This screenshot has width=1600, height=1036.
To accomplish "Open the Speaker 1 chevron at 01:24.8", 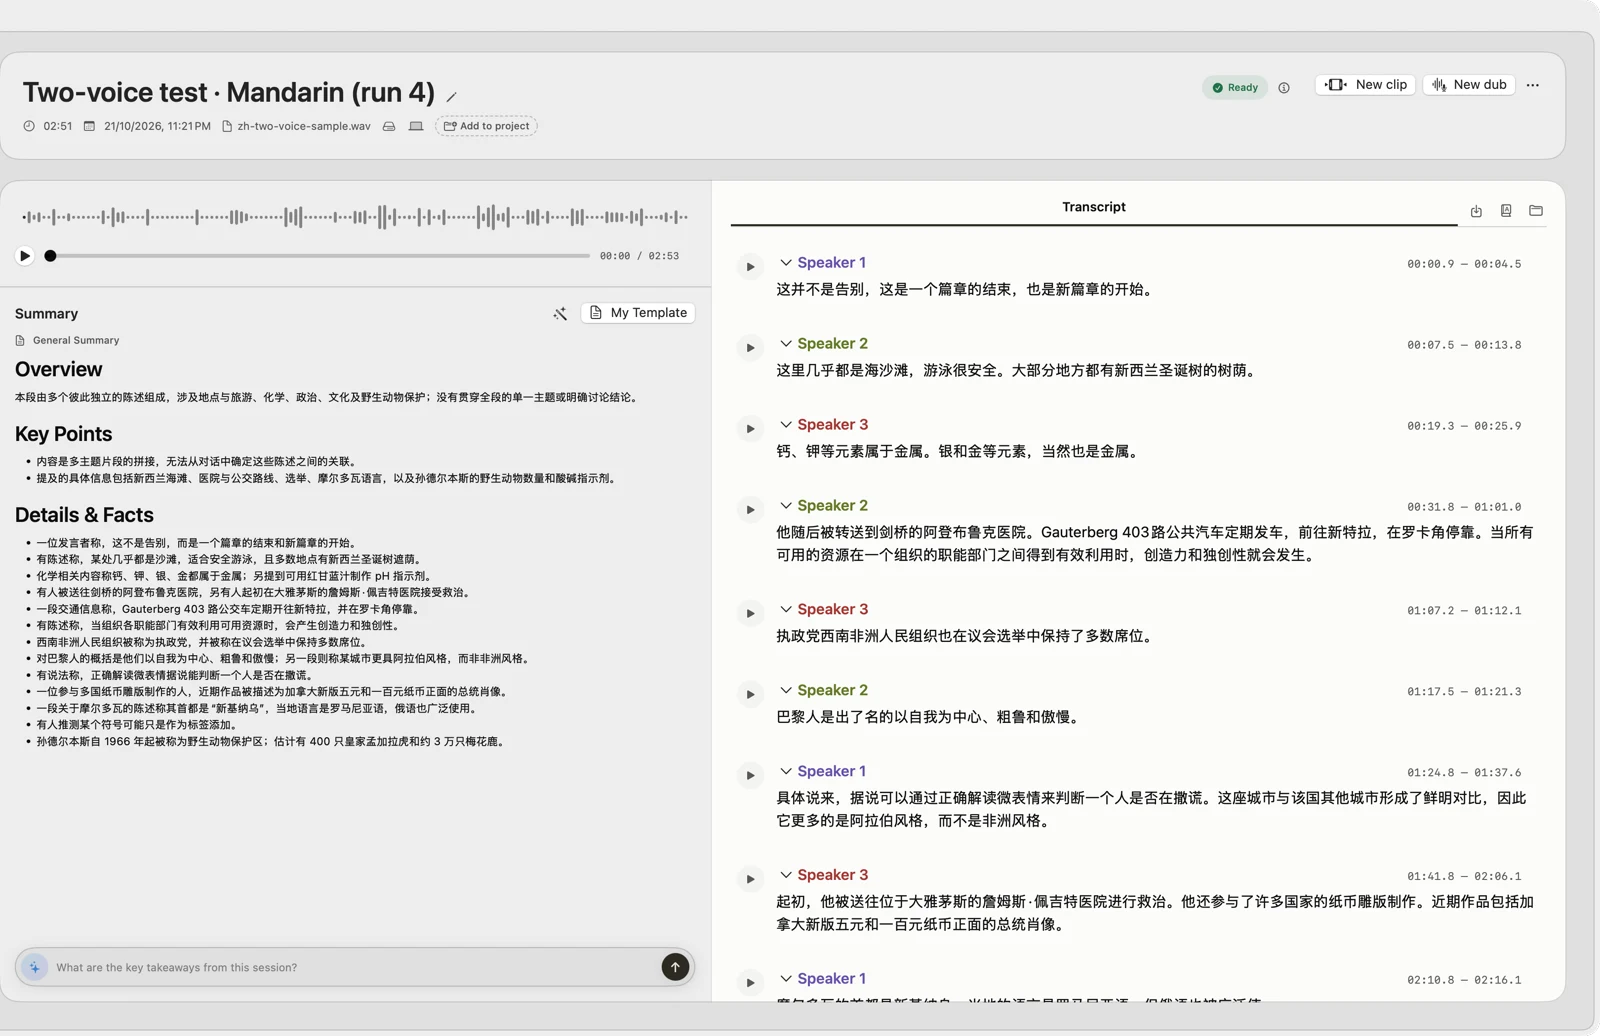I will coord(786,771).
